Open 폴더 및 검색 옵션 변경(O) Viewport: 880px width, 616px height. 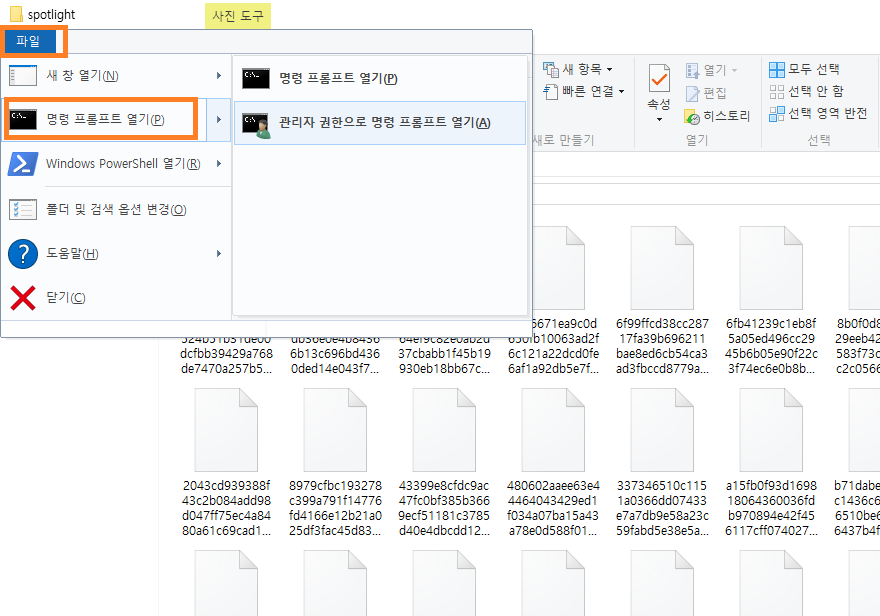click(x=116, y=209)
